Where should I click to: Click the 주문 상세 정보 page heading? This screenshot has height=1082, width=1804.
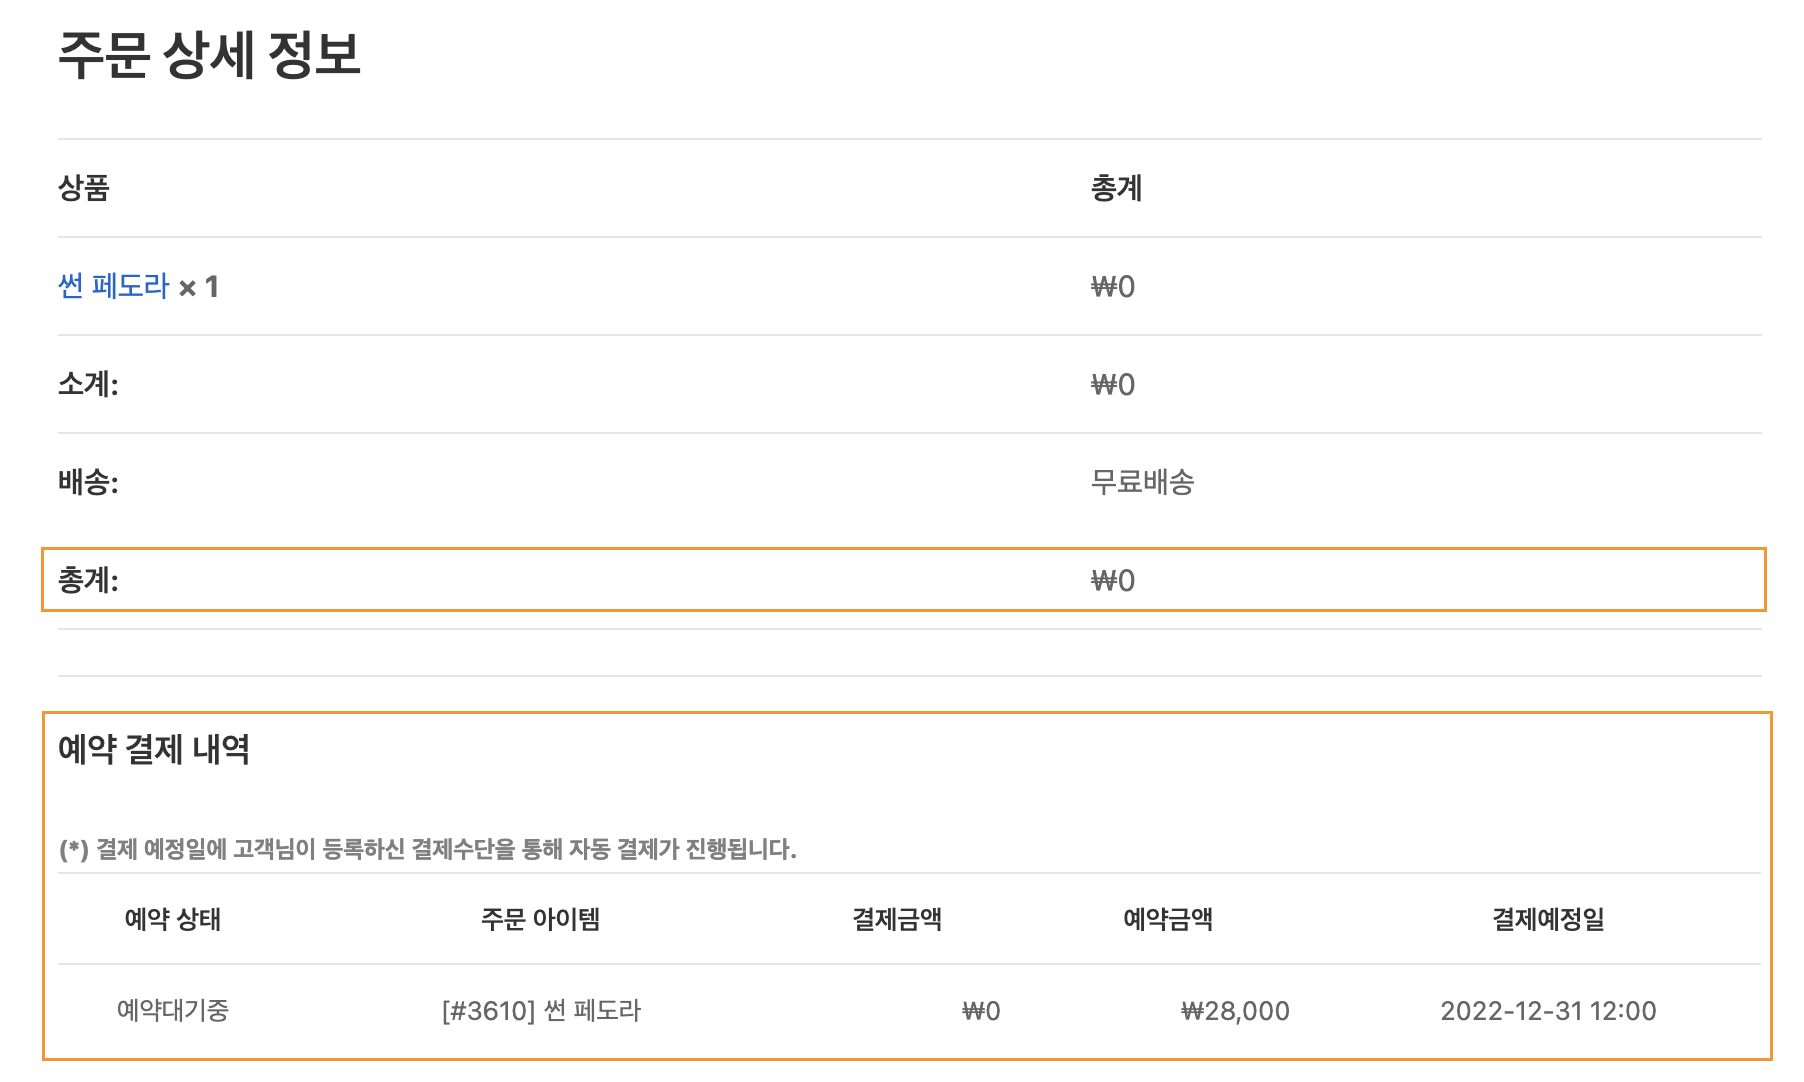coord(209,55)
